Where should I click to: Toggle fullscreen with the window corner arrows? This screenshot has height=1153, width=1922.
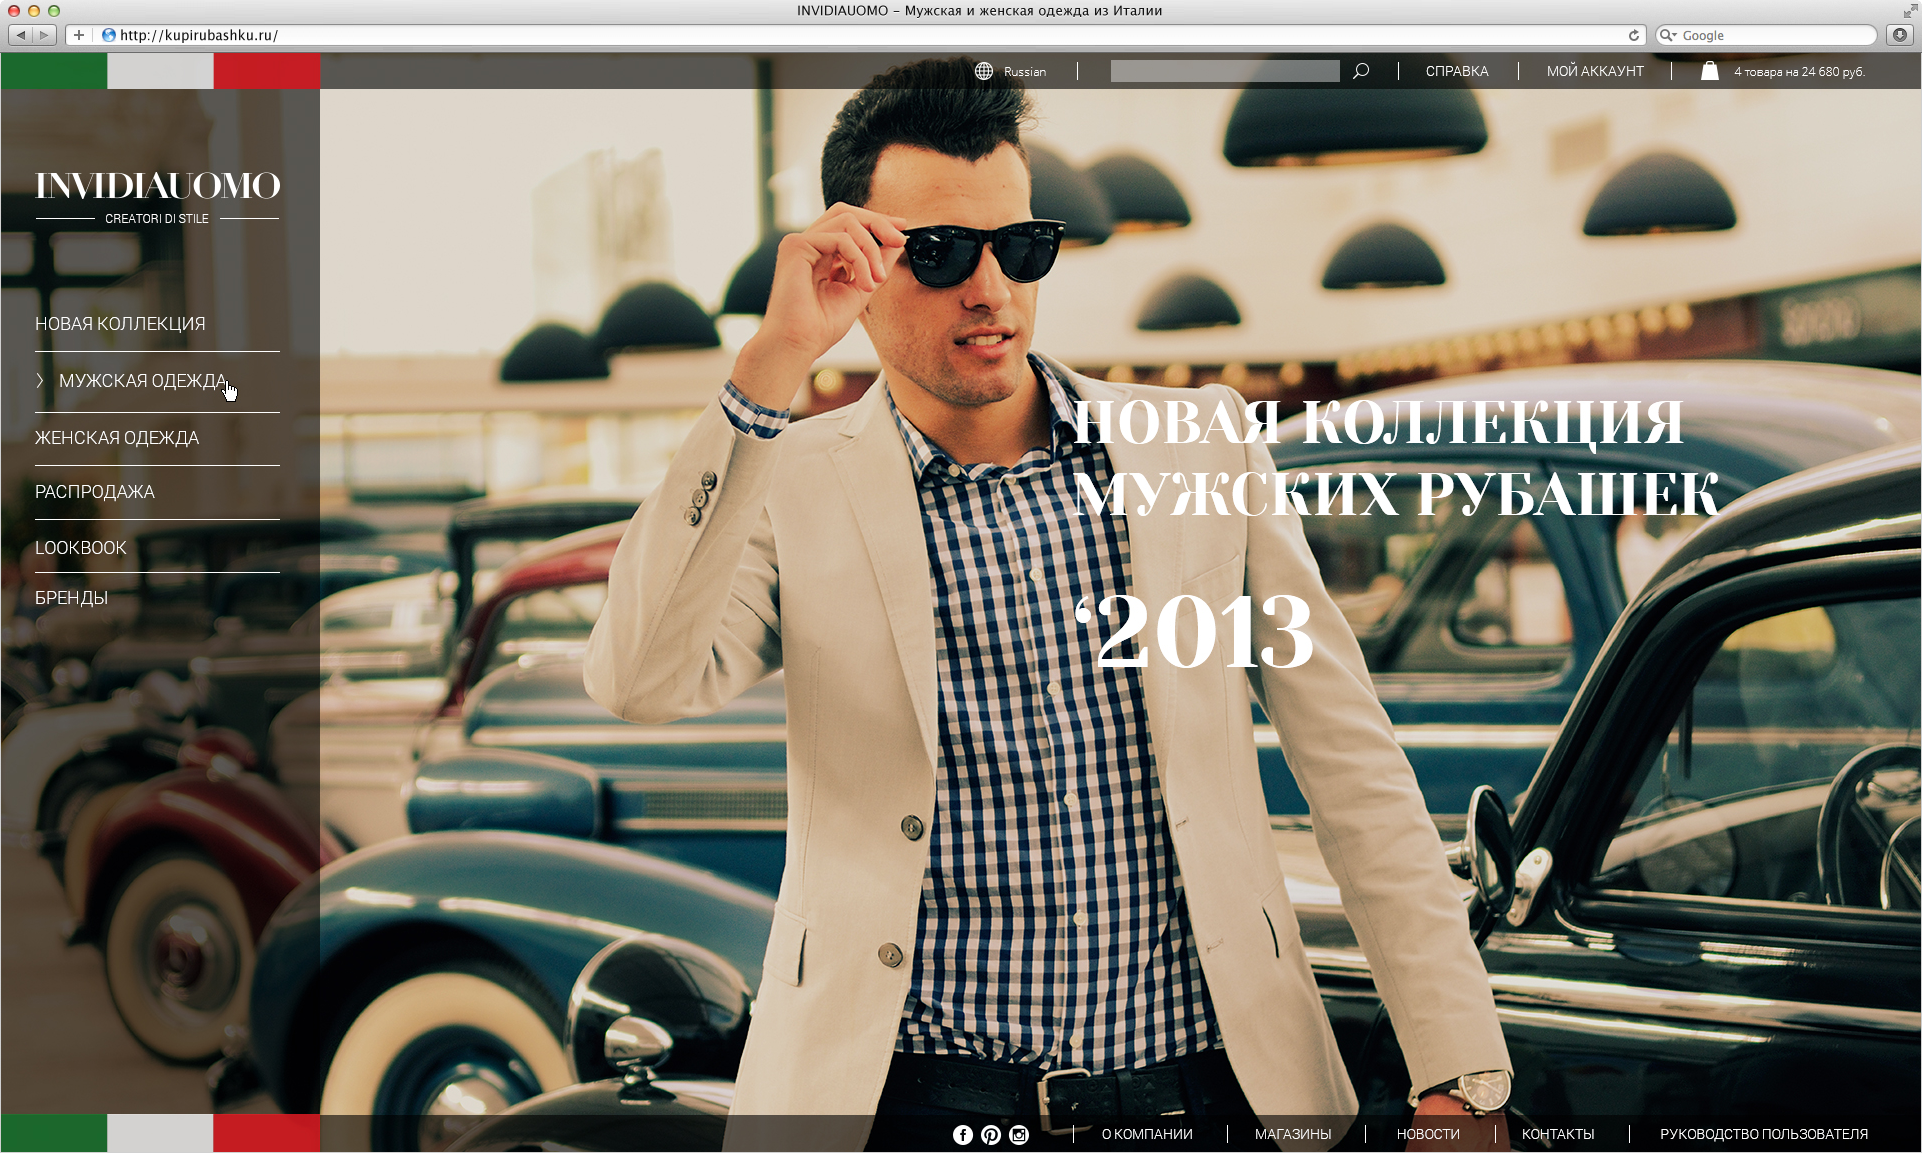coord(1910,10)
